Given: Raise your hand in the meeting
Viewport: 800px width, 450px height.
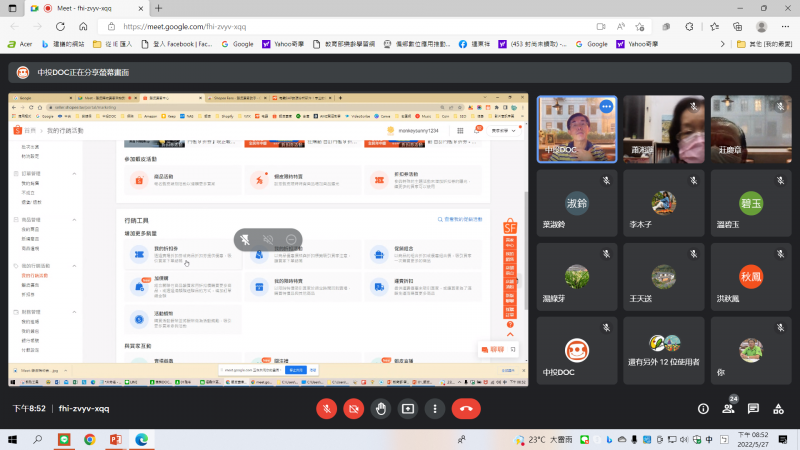Looking at the screenshot, I should pyautogui.click(x=381, y=409).
